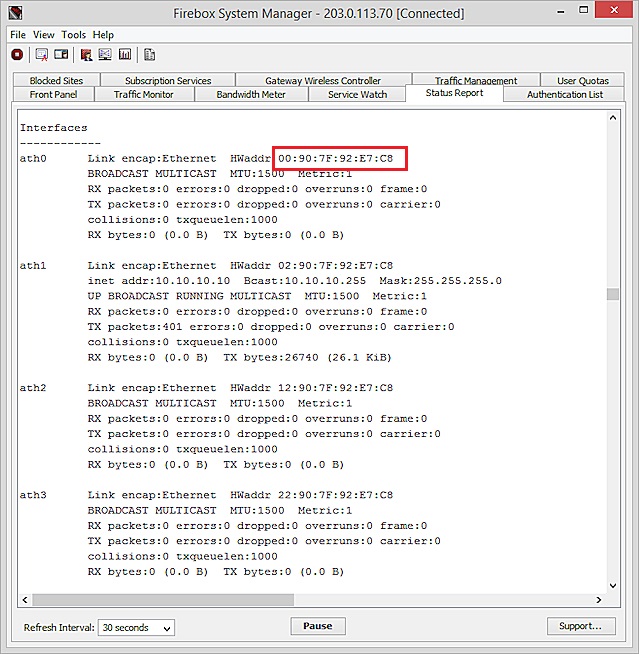Switch to the Subscription Services tab
This screenshot has height=654, width=639.
(168, 80)
